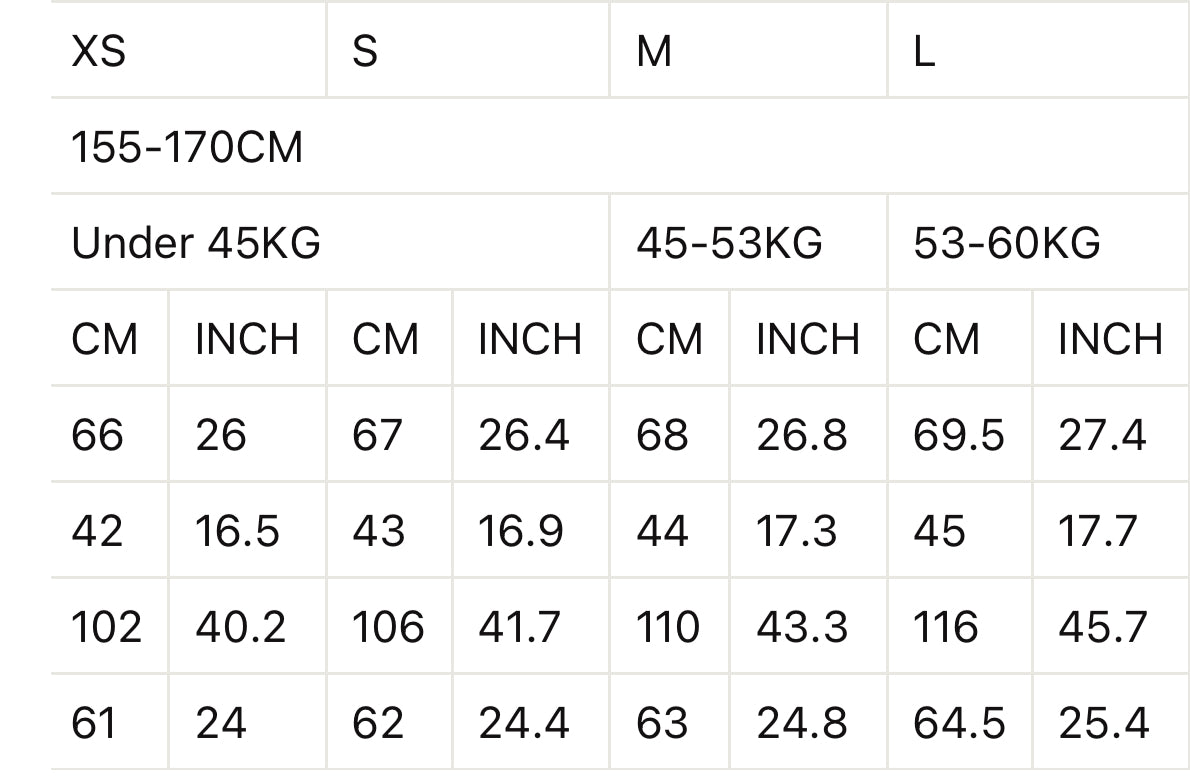Select the 69.5 measurement cell
Screen dimensions: 1190x783
coord(958,435)
